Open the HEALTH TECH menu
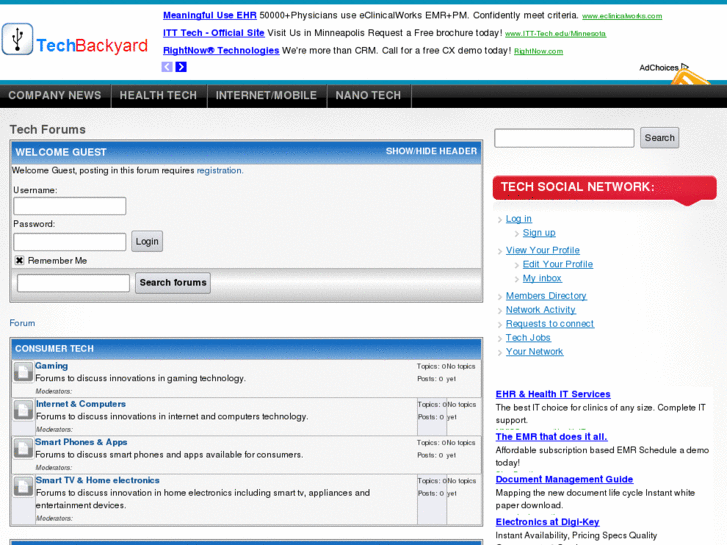Viewport: 727px width, 545px height. click(x=158, y=96)
